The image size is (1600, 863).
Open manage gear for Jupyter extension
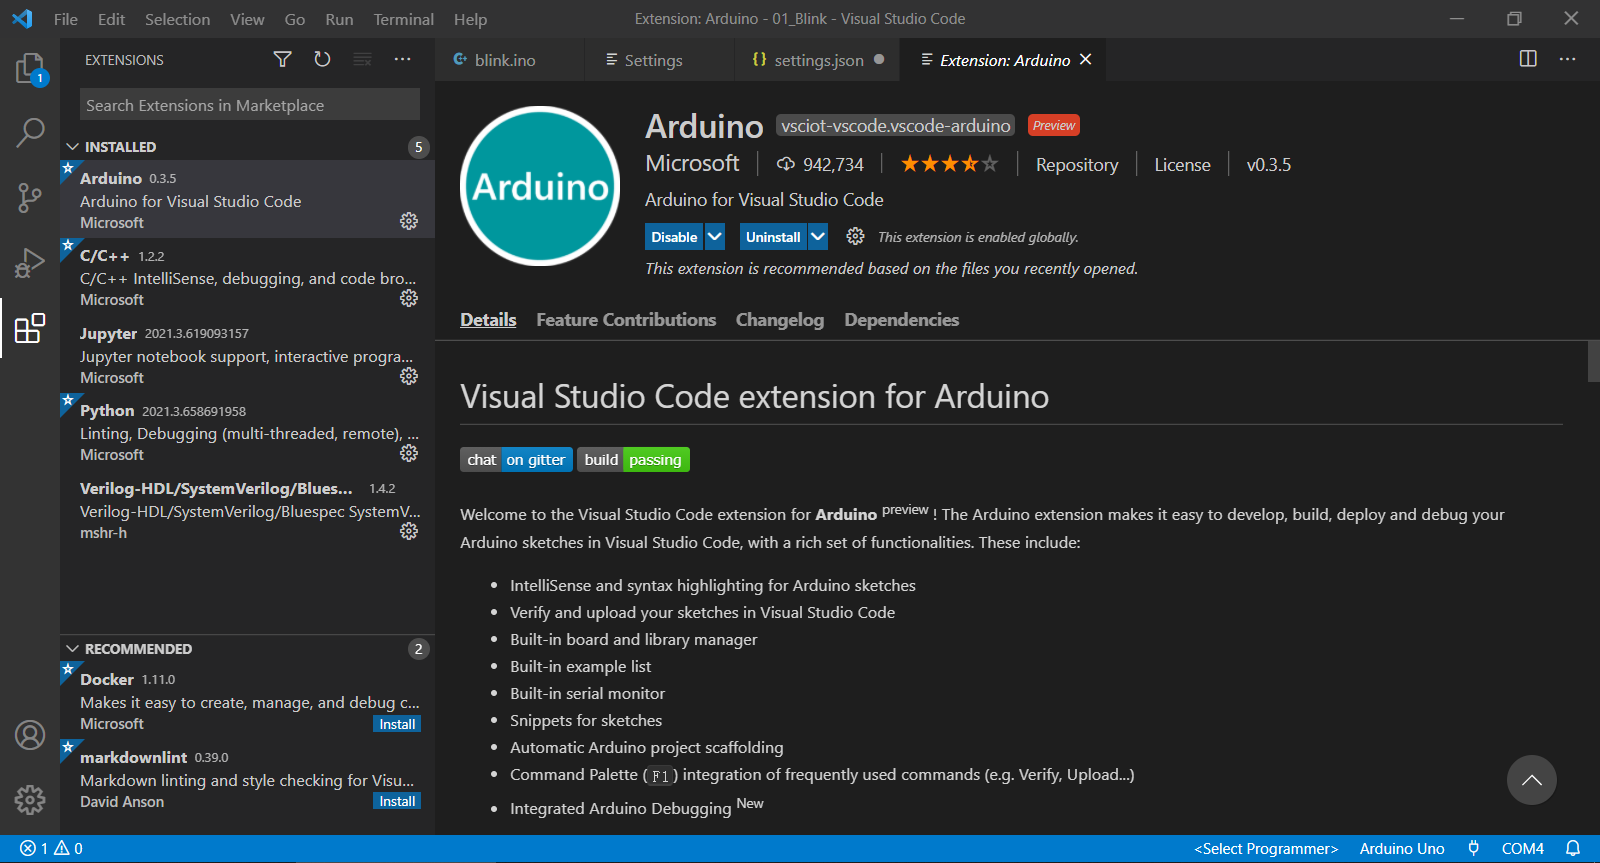coord(409,376)
